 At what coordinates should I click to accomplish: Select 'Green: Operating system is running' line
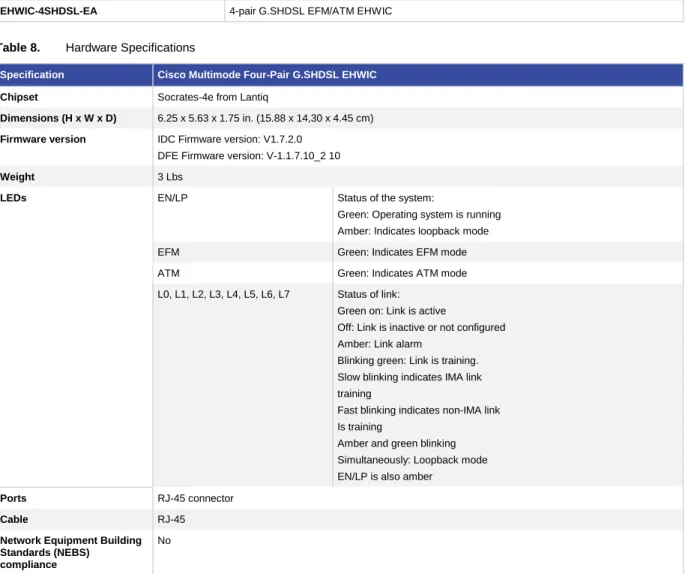click(x=419, y=214)
